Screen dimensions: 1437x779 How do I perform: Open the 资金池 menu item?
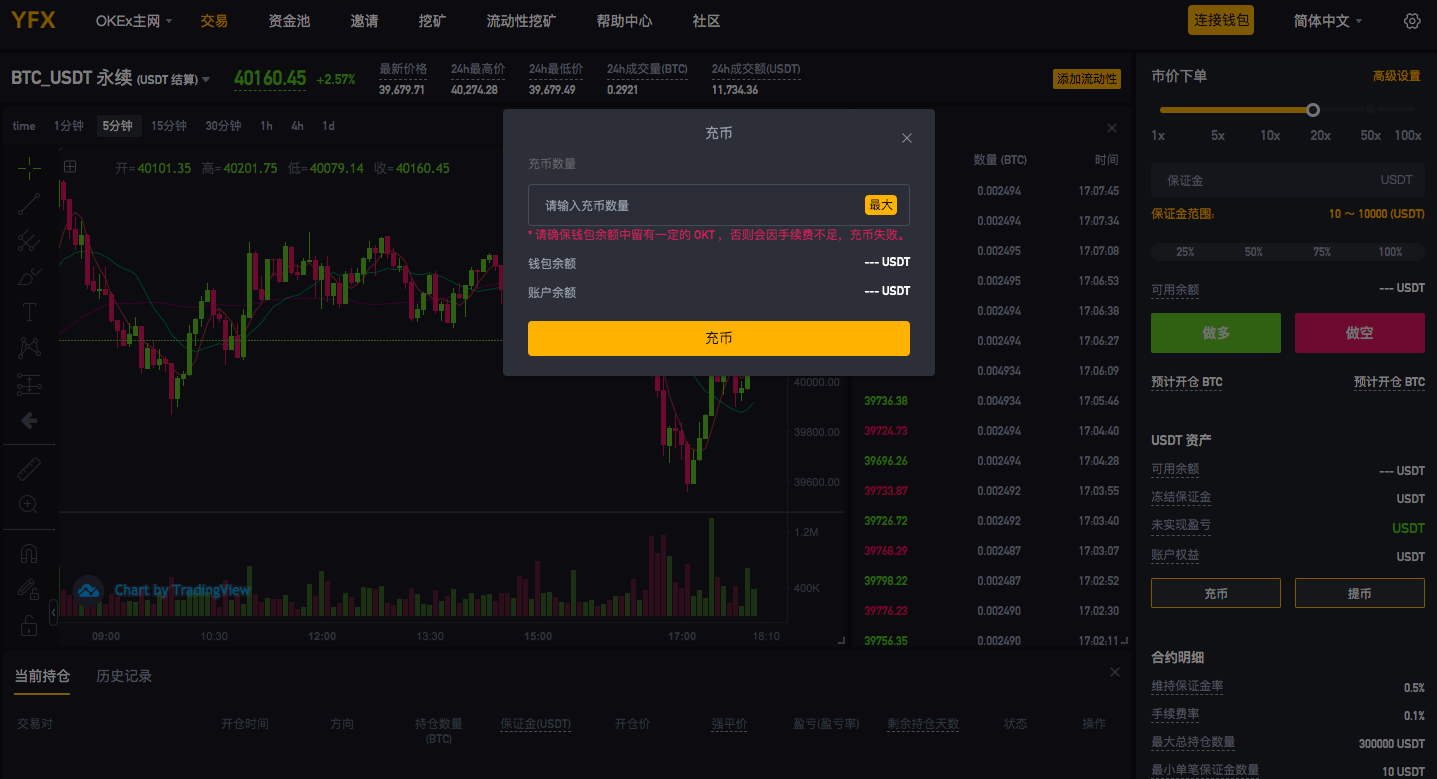pyautogui.click(x=289, y=21)
